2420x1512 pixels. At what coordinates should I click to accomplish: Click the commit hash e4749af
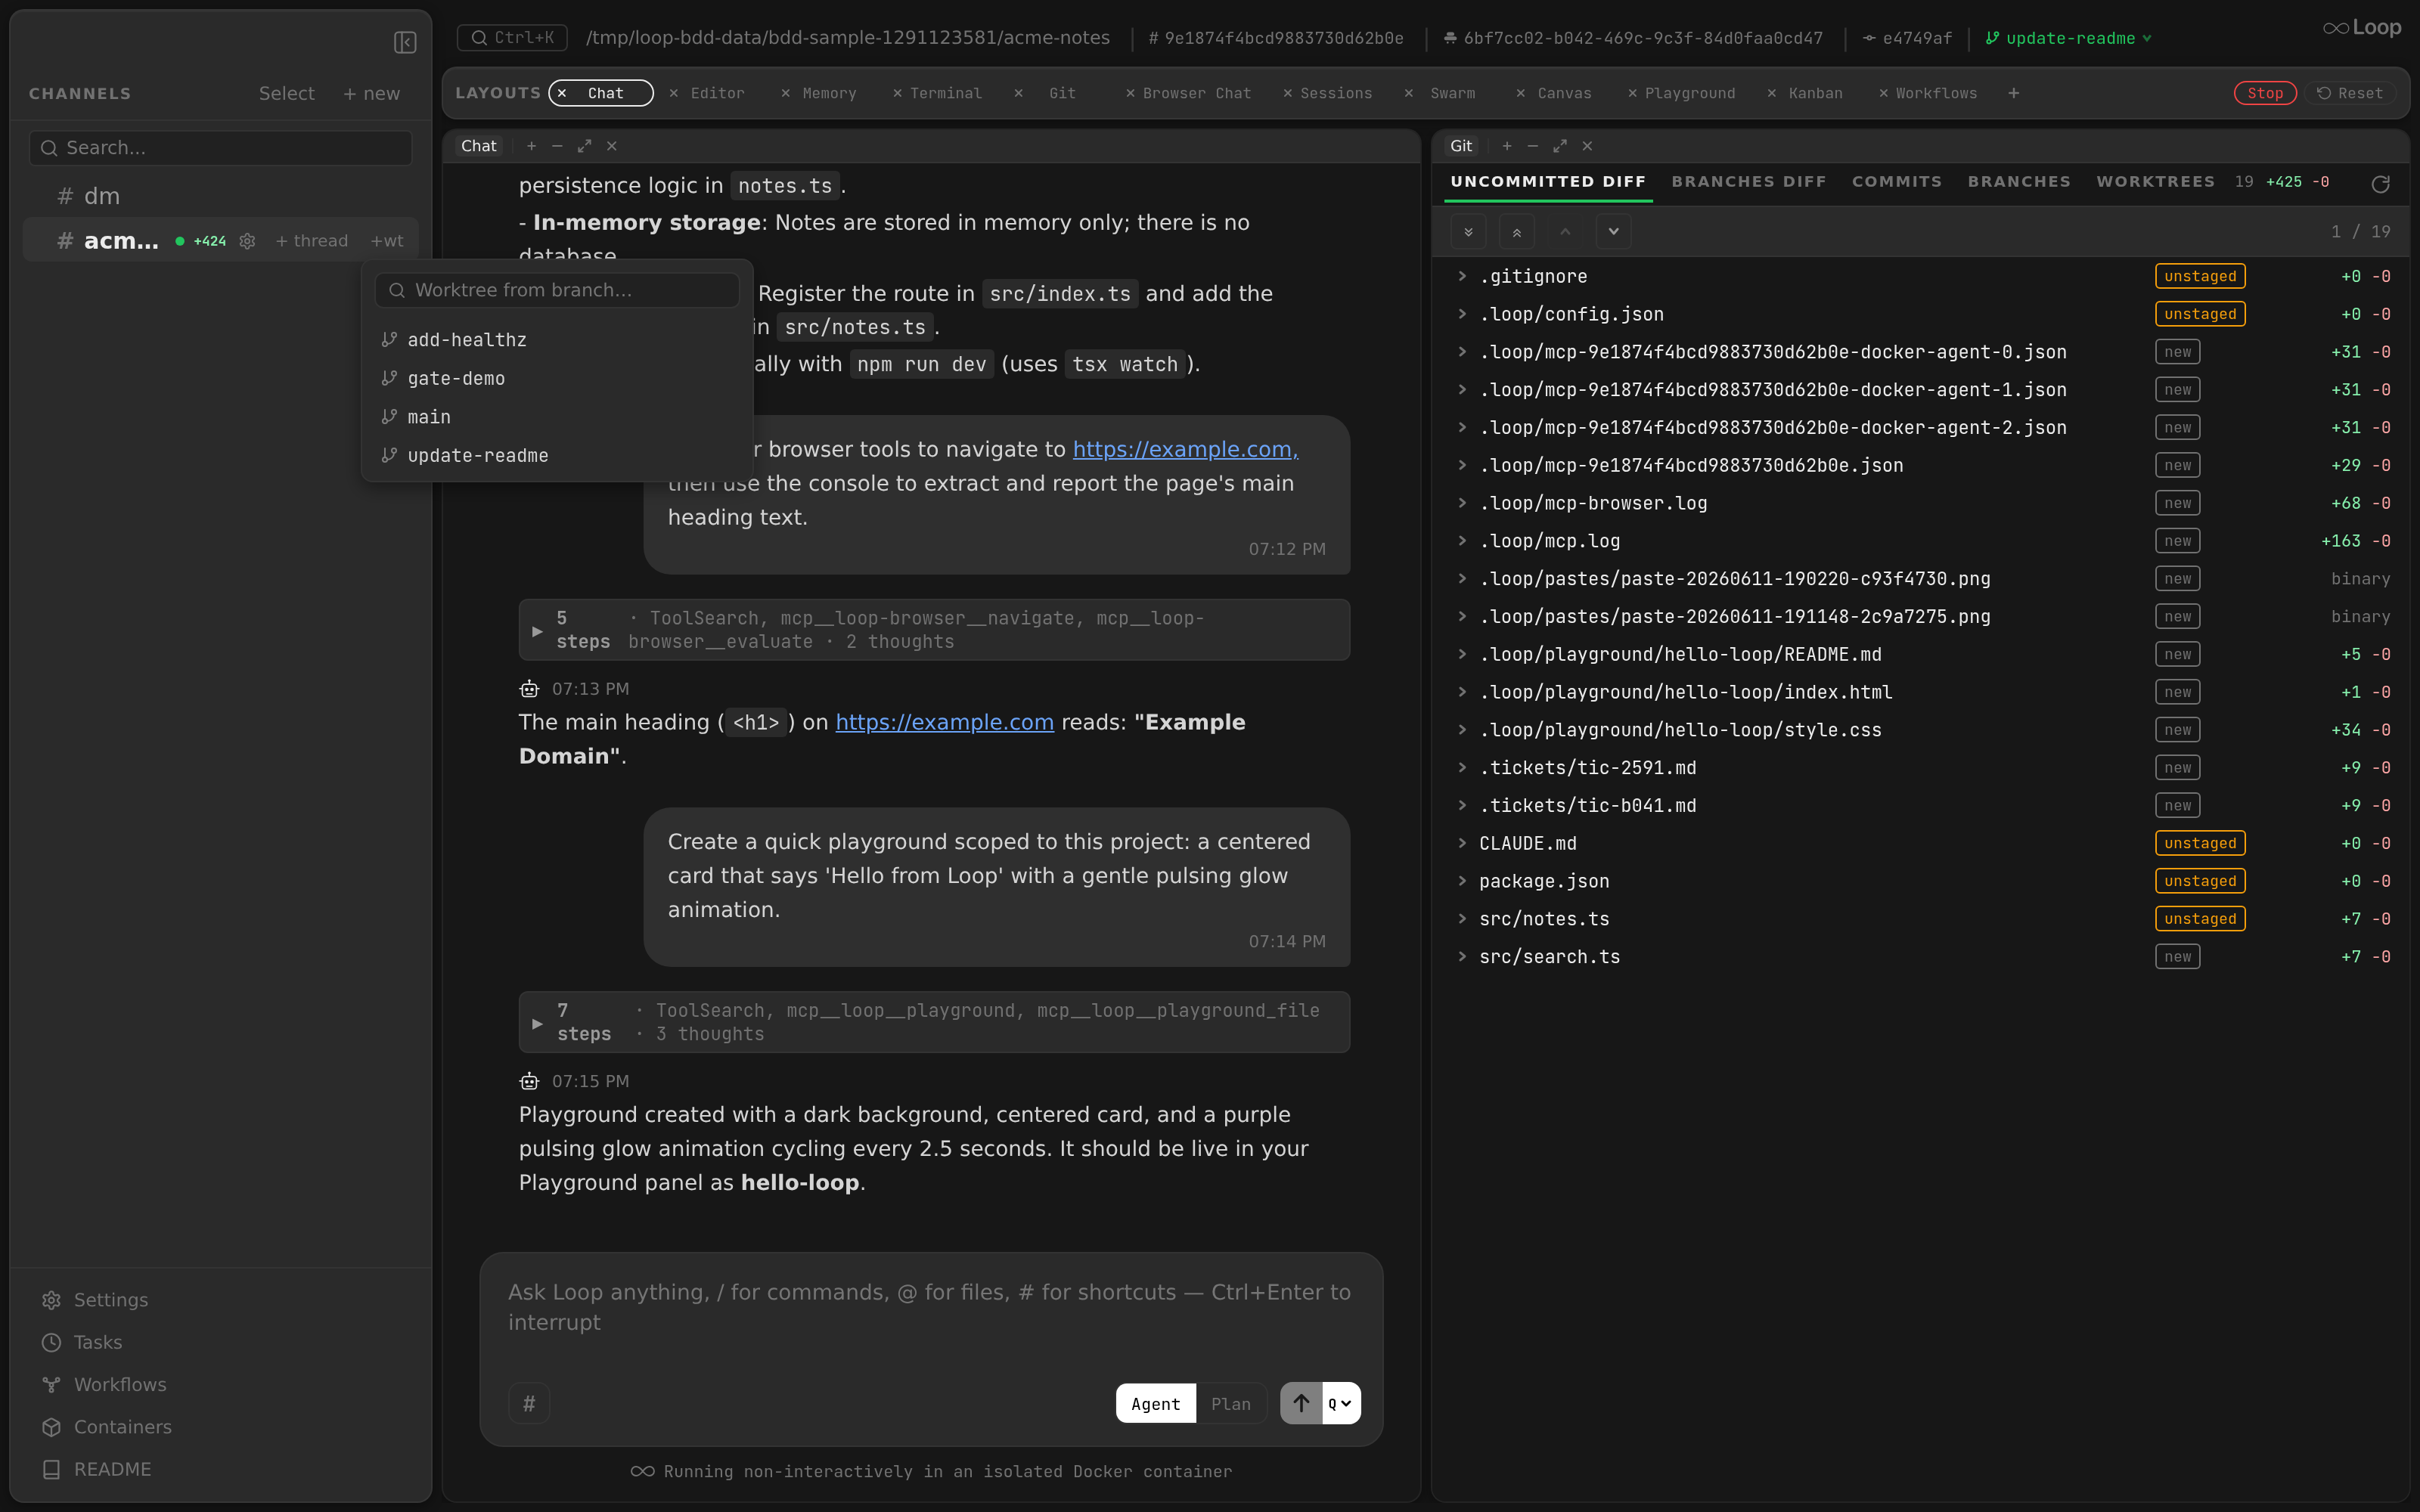click(1907, 38)
